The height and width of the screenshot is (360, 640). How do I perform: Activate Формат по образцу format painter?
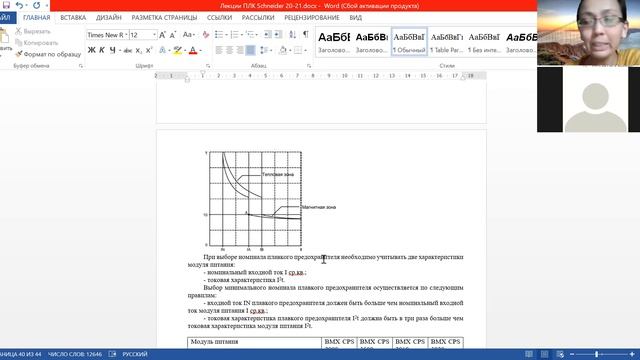pyautogui.click(x=48, y=54)
